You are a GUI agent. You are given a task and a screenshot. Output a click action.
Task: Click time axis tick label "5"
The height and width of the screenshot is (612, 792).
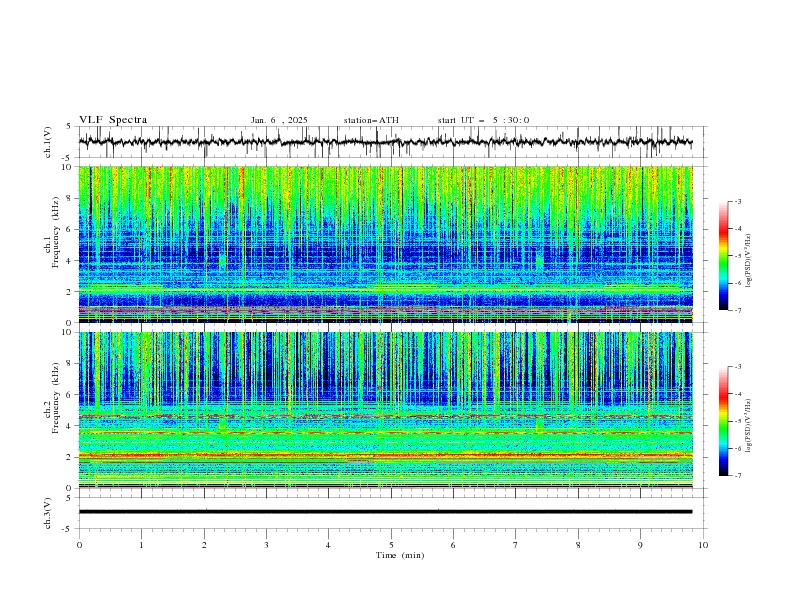coord(391,545)
